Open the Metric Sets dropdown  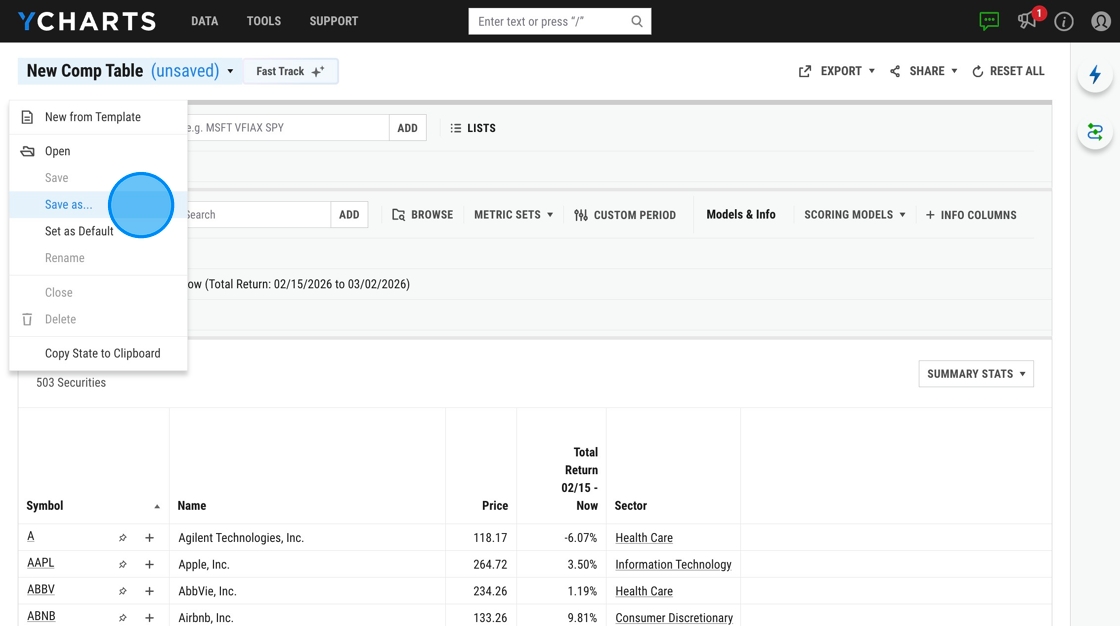[514, 214]
